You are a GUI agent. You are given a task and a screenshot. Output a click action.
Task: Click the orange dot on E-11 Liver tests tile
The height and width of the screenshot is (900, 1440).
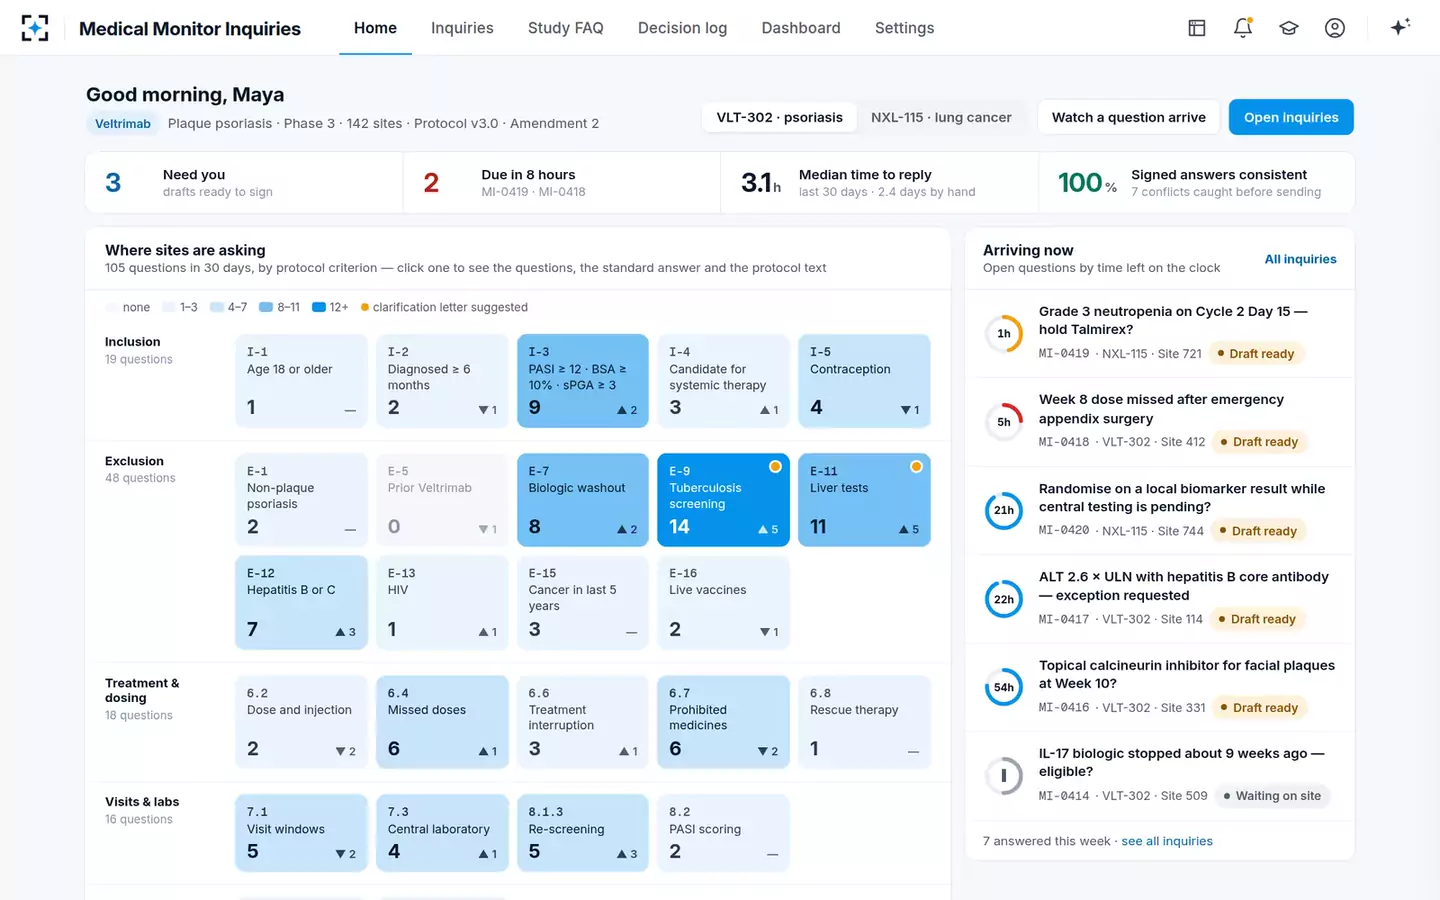[x=916, y=467]
